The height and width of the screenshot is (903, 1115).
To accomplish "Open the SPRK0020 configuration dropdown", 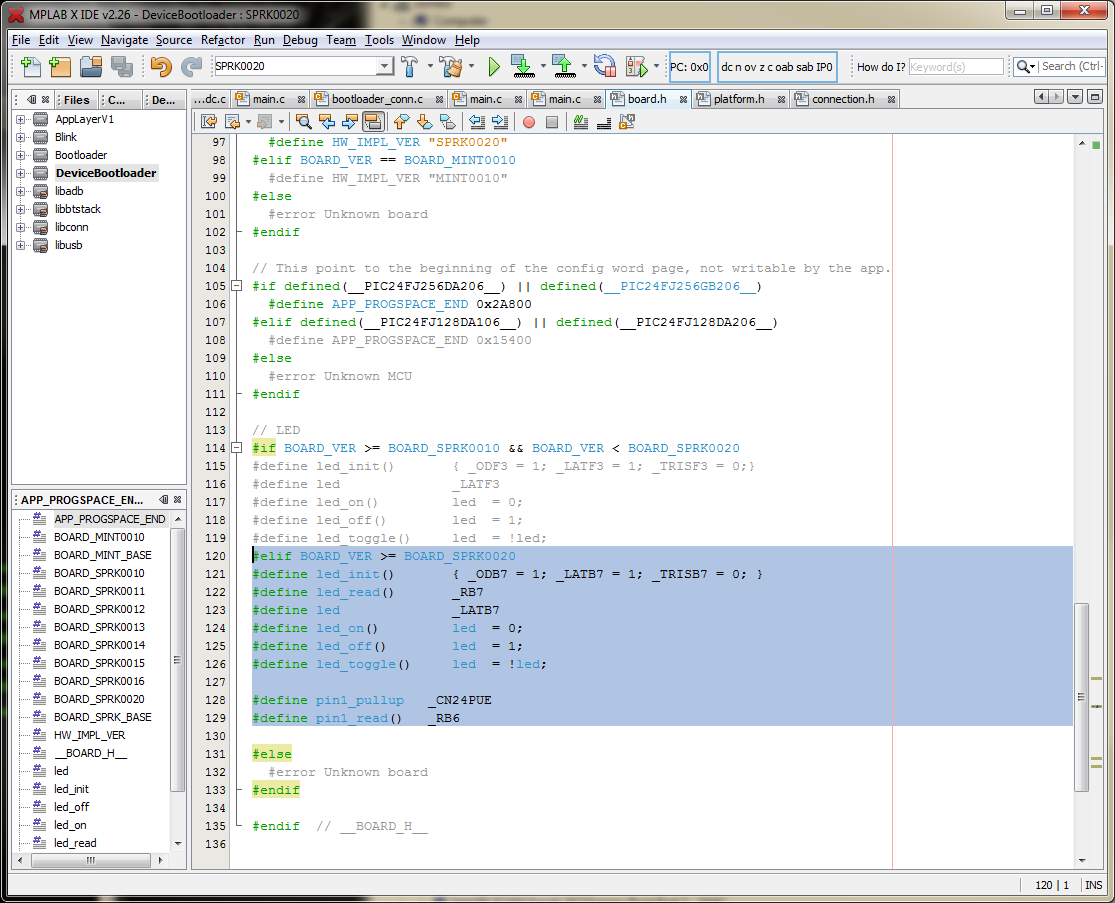I will [x=384, y=67].
